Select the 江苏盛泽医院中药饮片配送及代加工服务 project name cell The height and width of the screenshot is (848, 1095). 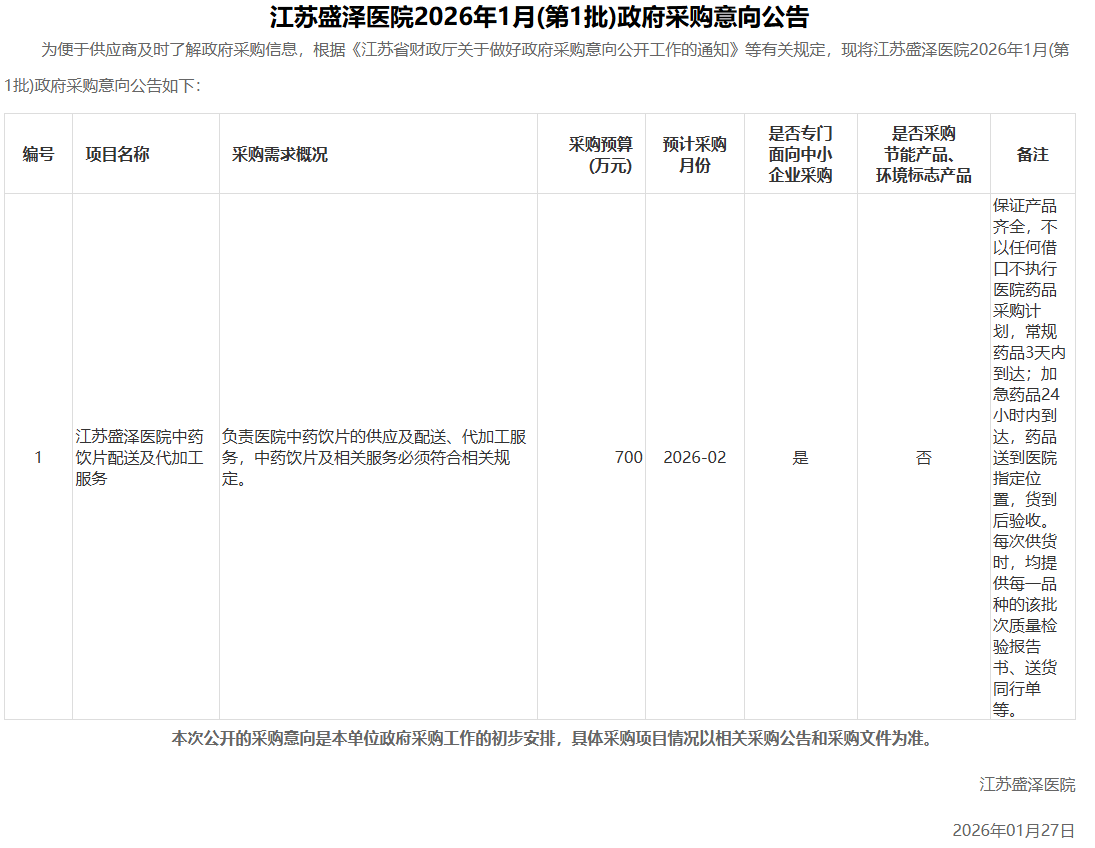pyautogui.click(x=140, y=457)
